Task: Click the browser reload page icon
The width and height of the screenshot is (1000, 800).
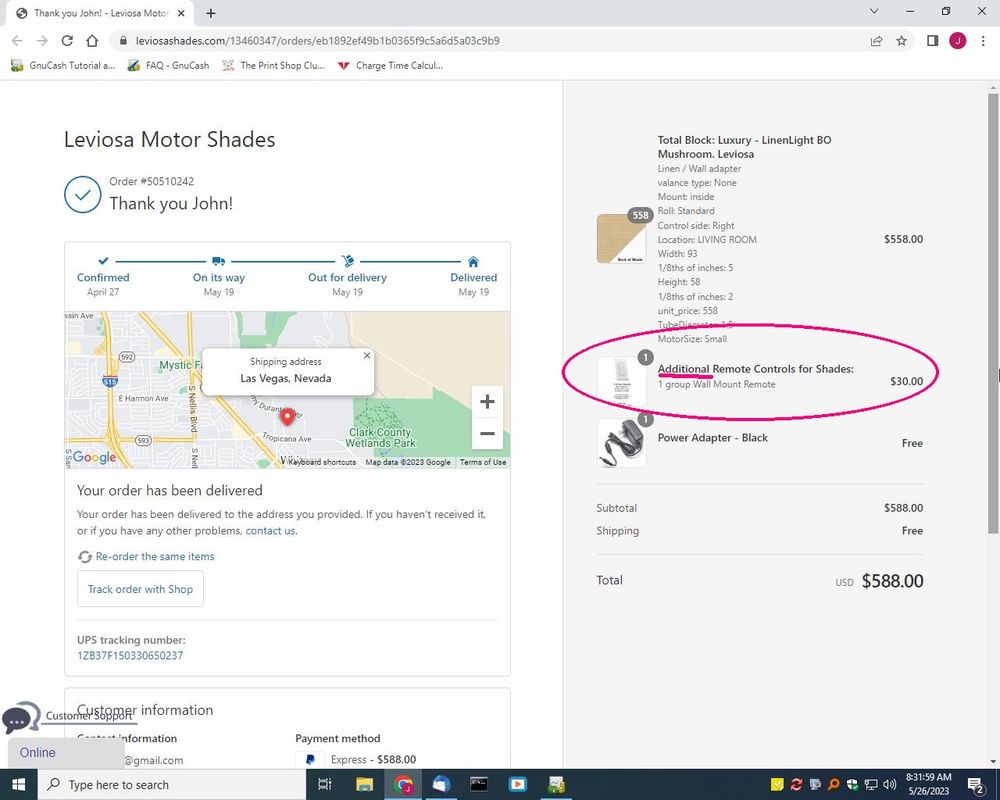Action: 67,41
